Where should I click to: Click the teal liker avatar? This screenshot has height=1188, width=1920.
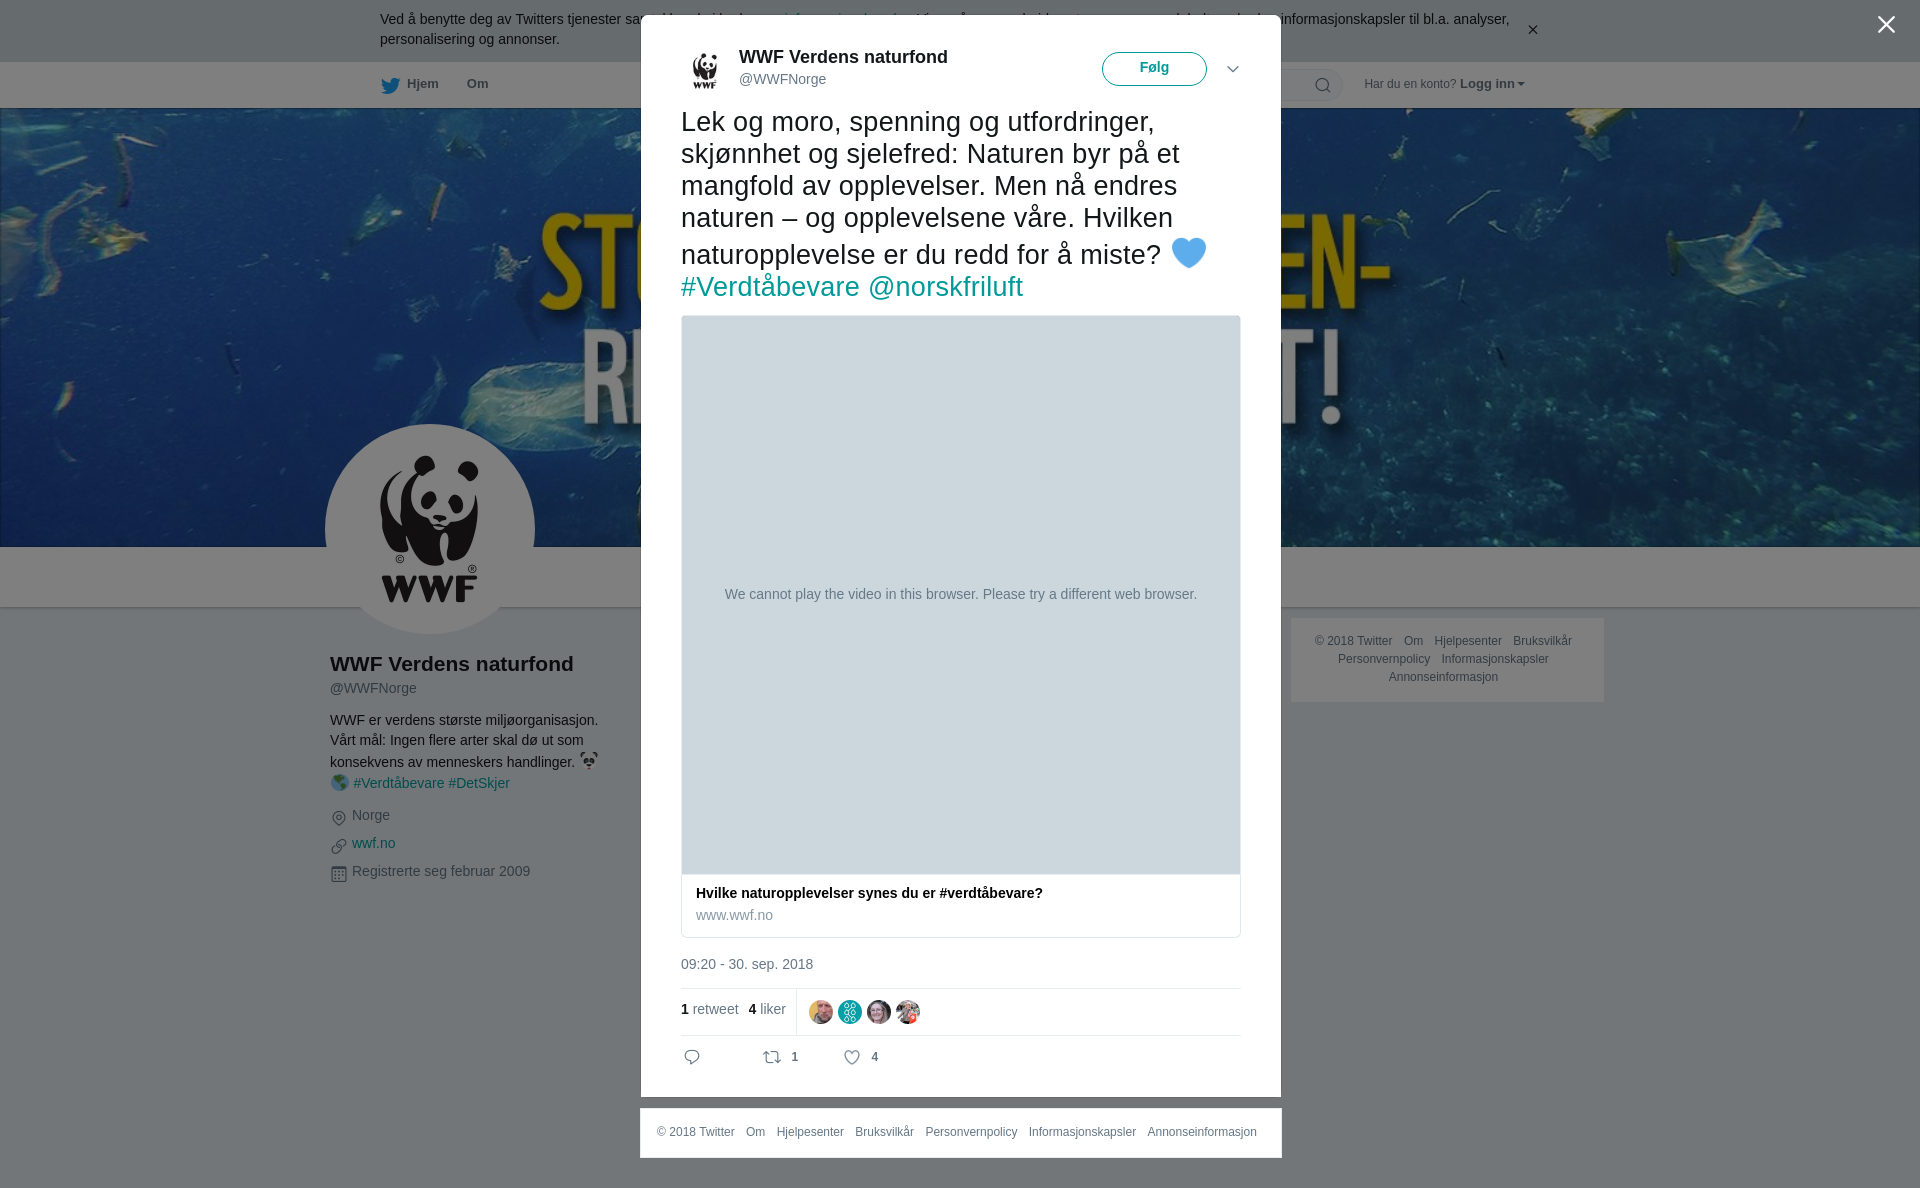coord(850,1012)
